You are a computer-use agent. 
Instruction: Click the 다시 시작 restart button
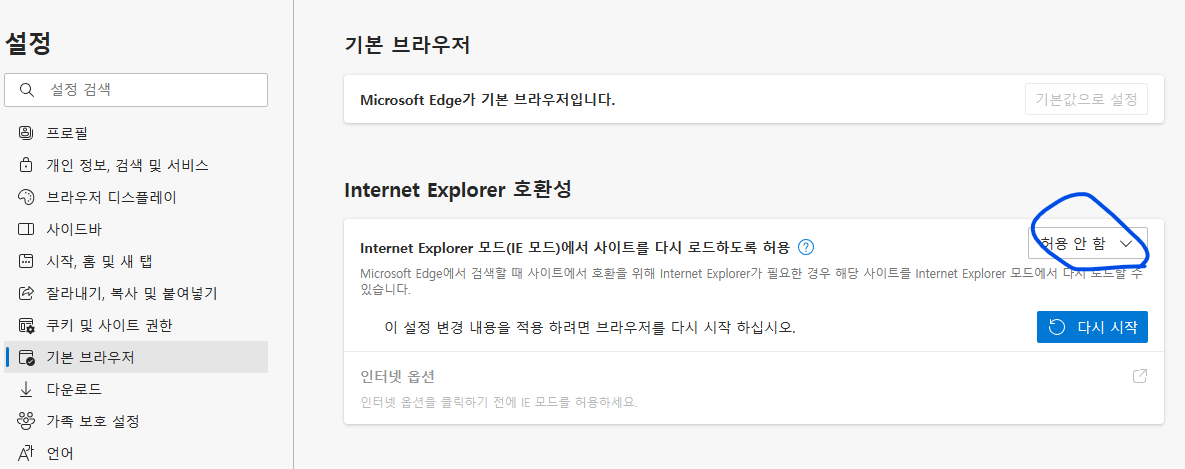tap(1092, 327)
